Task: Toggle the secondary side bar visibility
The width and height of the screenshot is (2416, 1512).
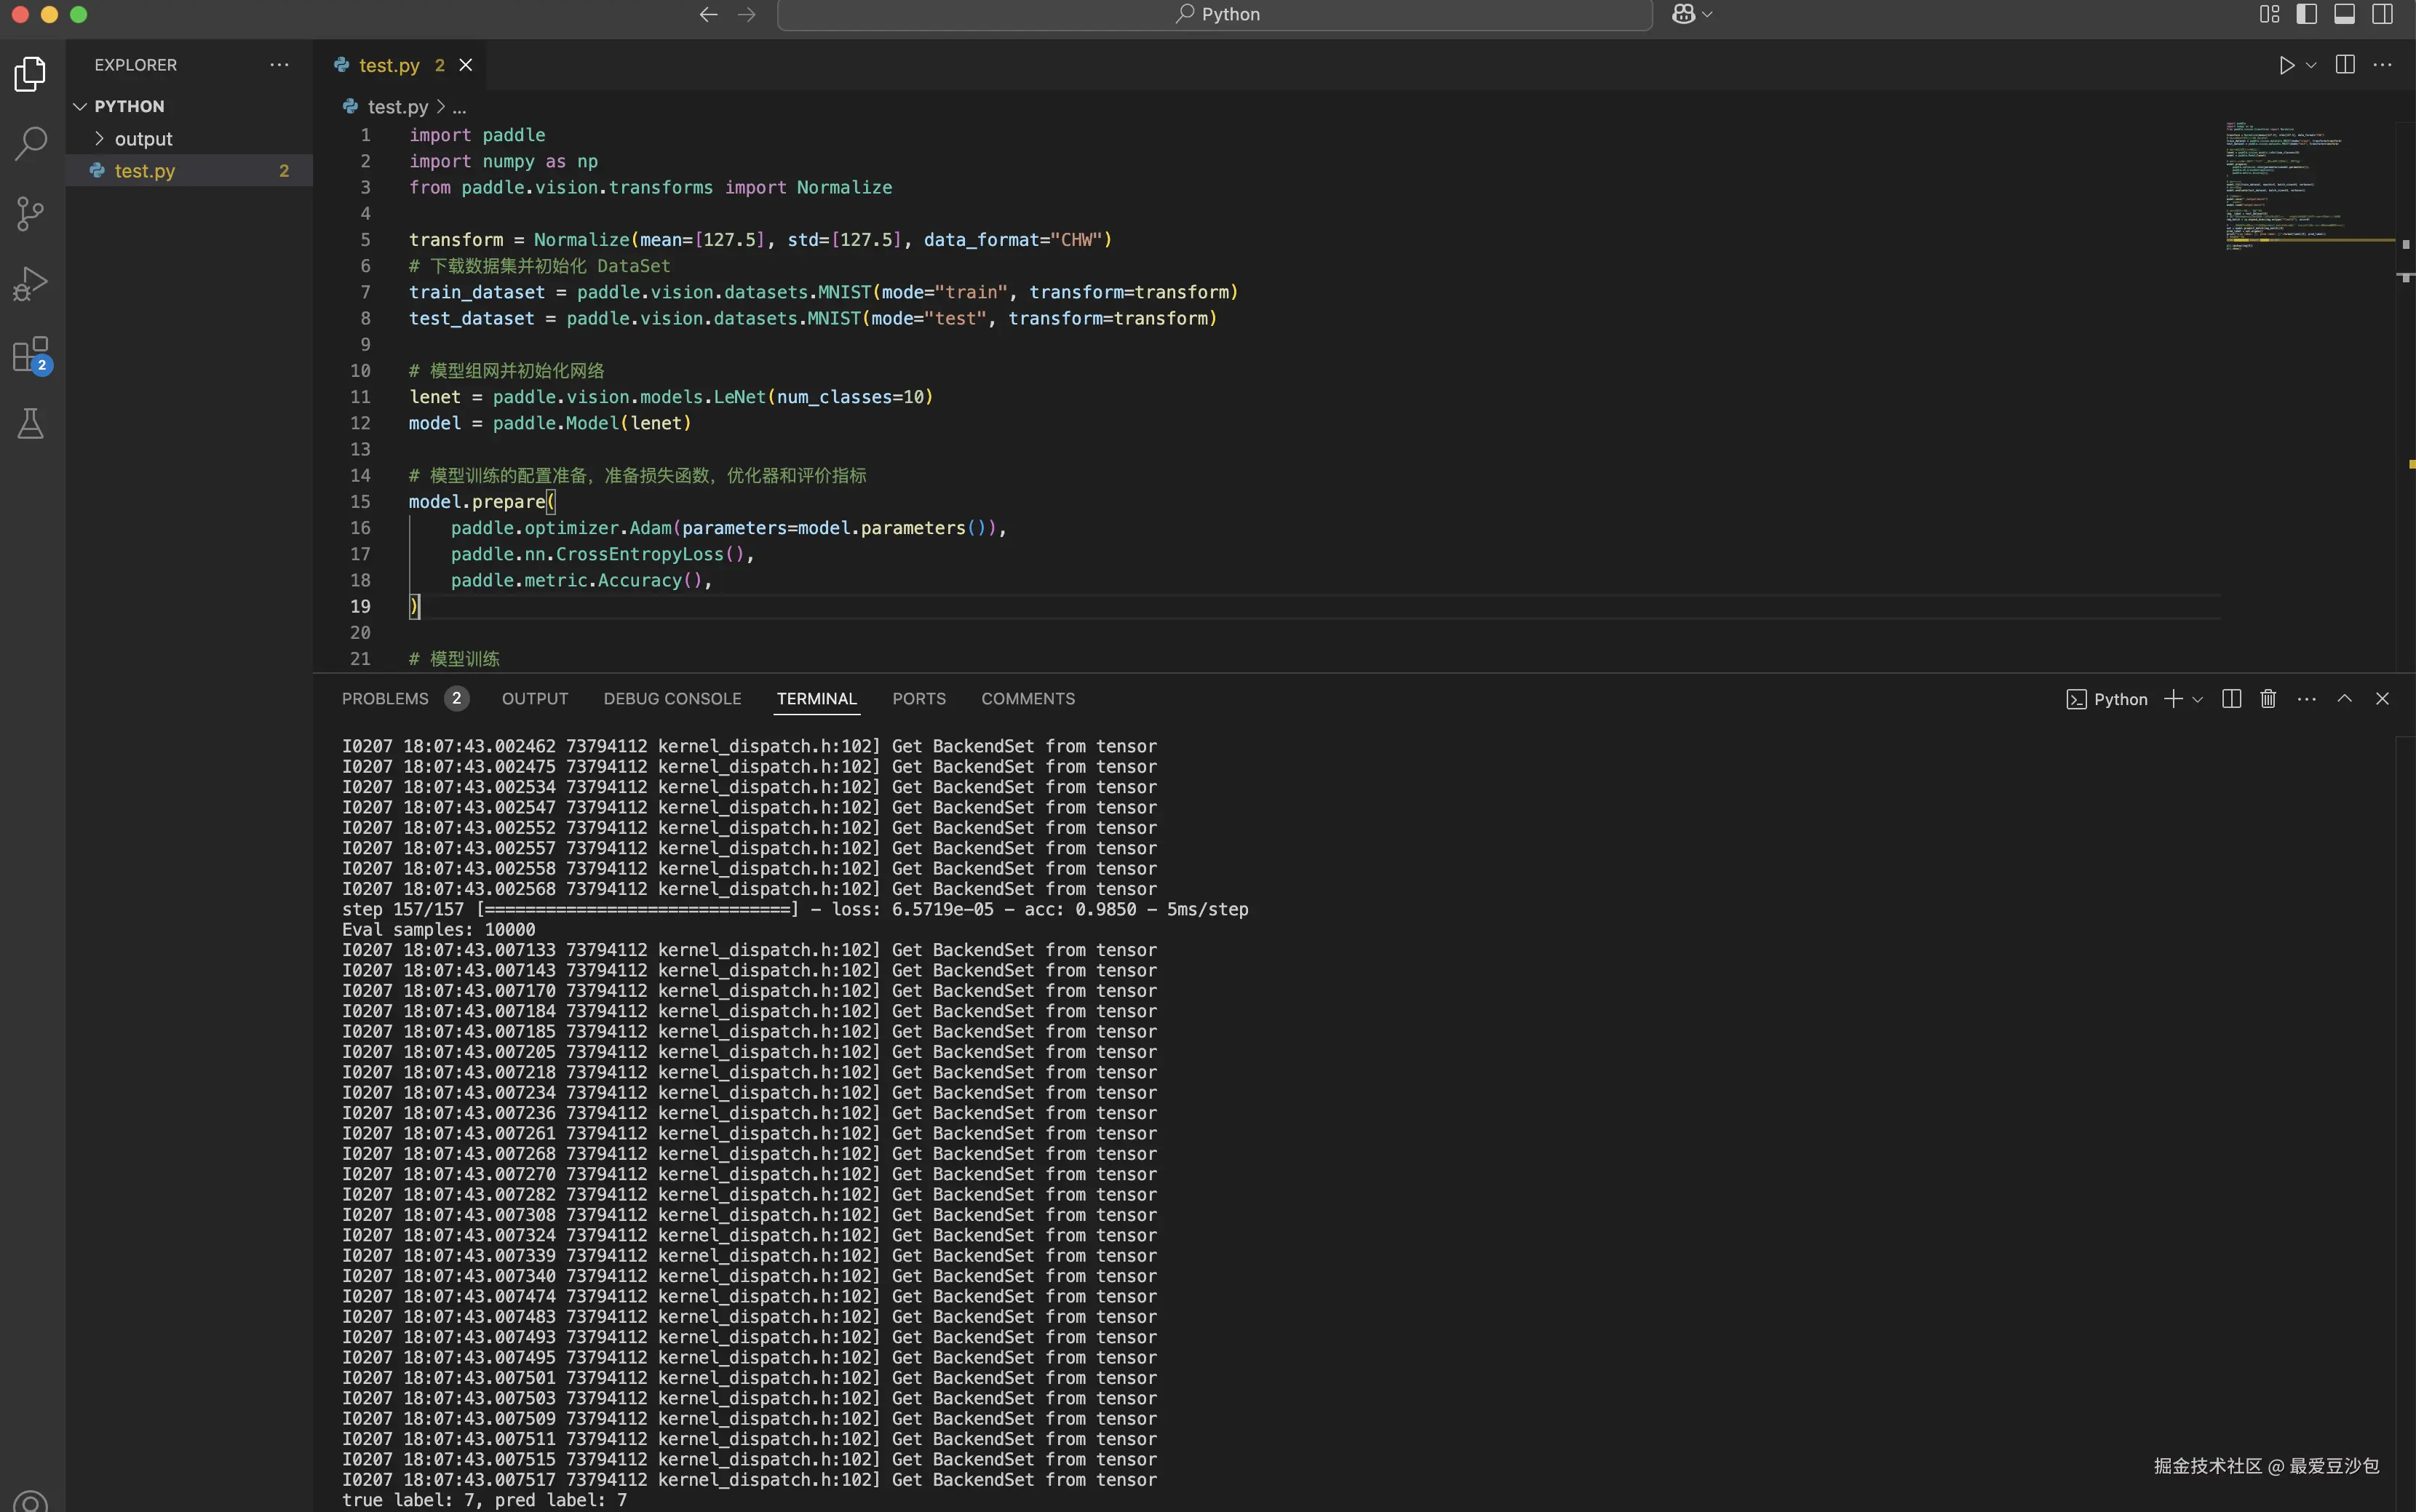Action: point(2383,14)
